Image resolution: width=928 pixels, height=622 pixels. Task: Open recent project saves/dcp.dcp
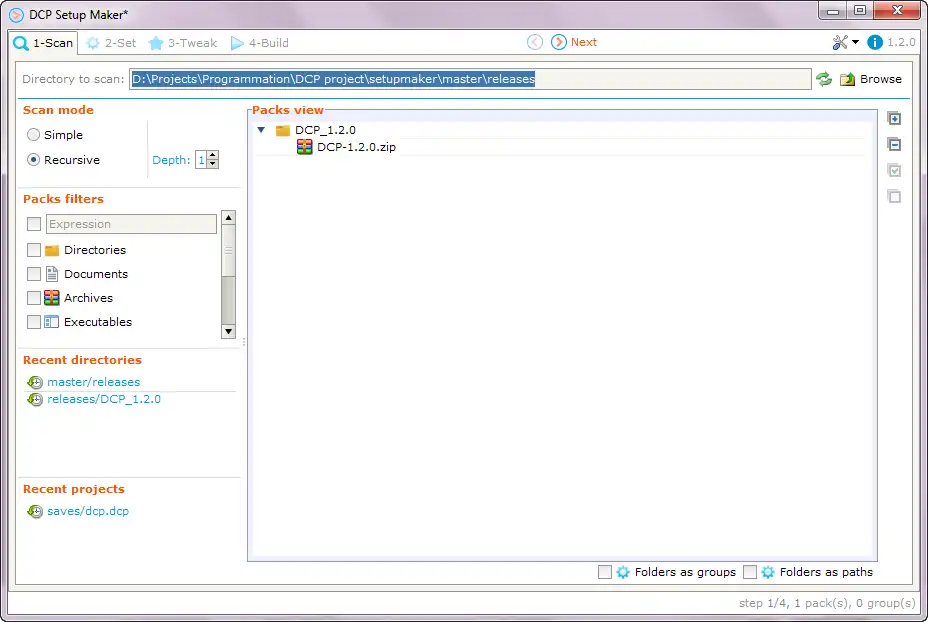pyautogui.click(x=88, y=511)
